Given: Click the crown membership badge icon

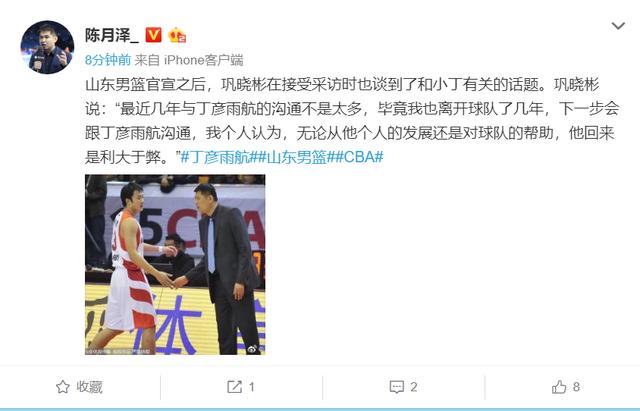Looking at the screenshot, I should click(x=177, y=36).
